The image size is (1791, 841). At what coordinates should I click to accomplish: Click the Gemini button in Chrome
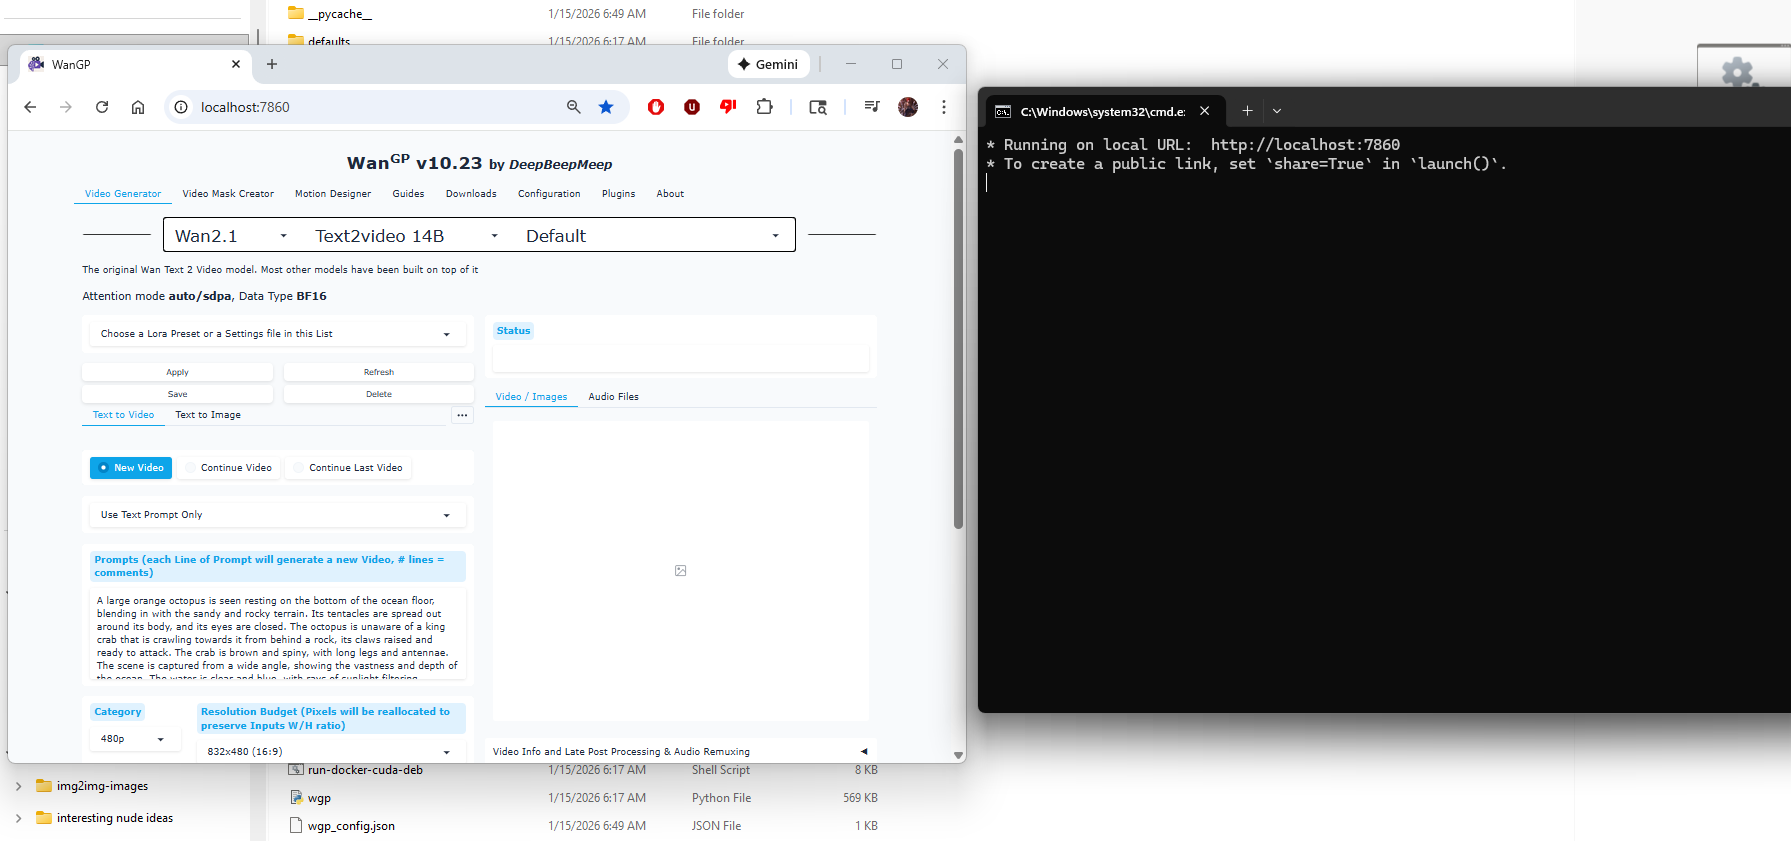coord(768,64)
